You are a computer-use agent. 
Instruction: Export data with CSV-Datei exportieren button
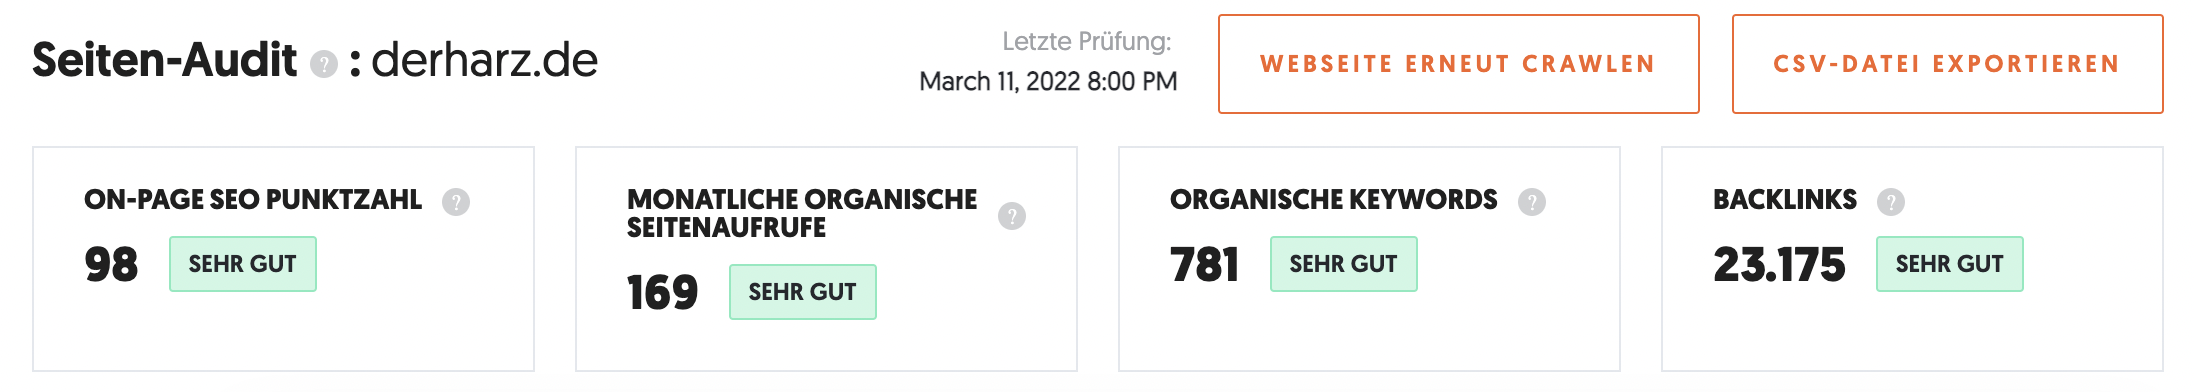click(x=1948, y=64)
